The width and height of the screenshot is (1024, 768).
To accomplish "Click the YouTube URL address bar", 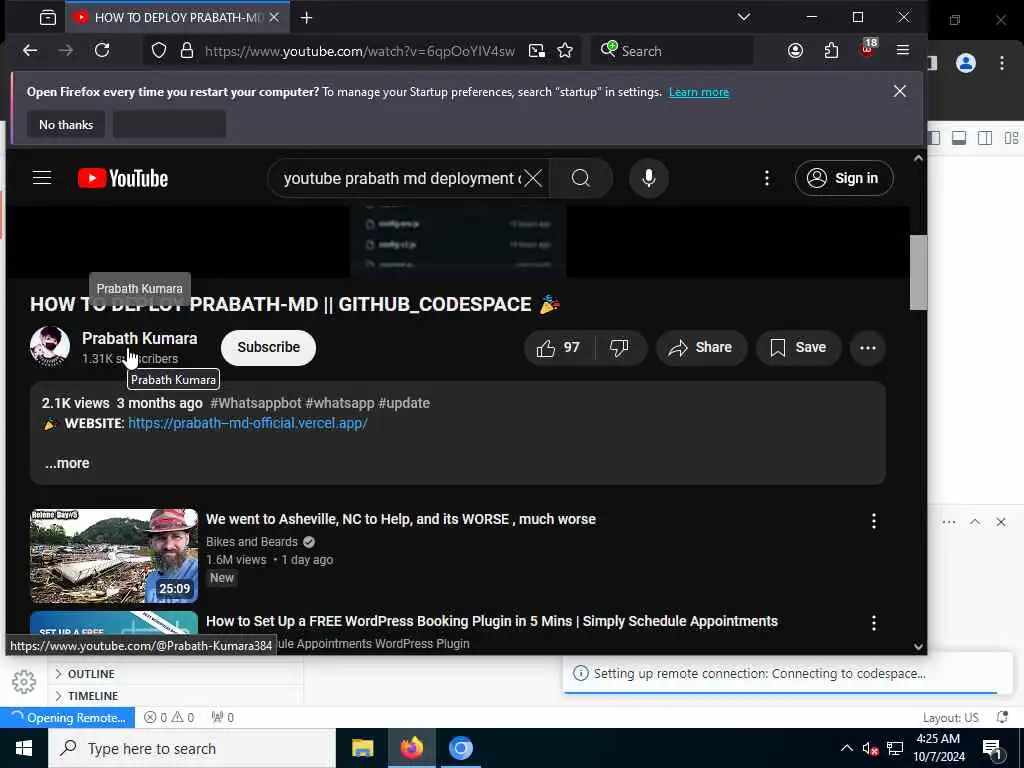I will [x=359, y=51].
